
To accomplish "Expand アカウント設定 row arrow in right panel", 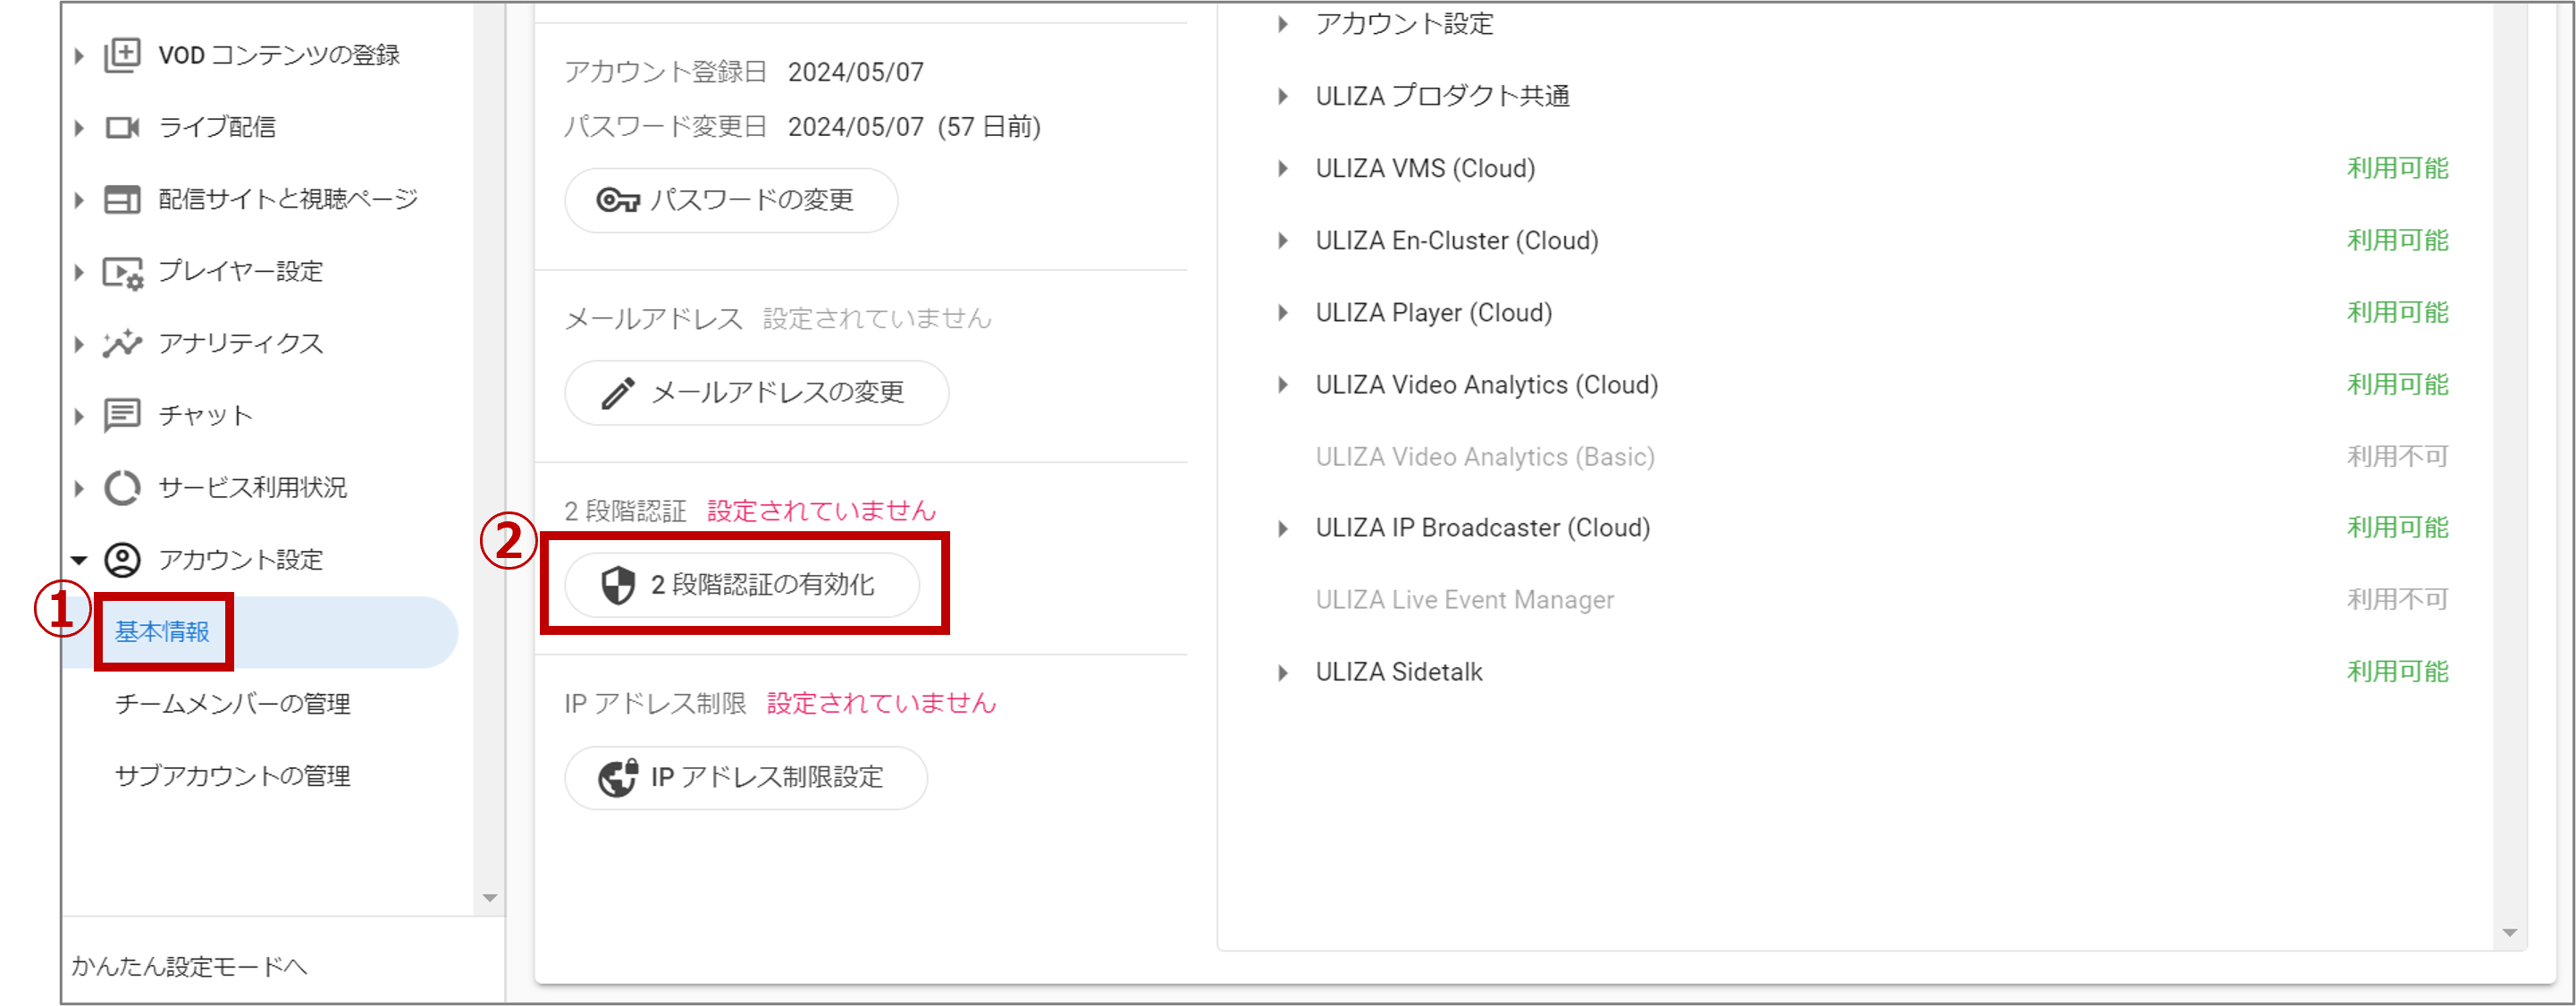I will point(1282,24).
